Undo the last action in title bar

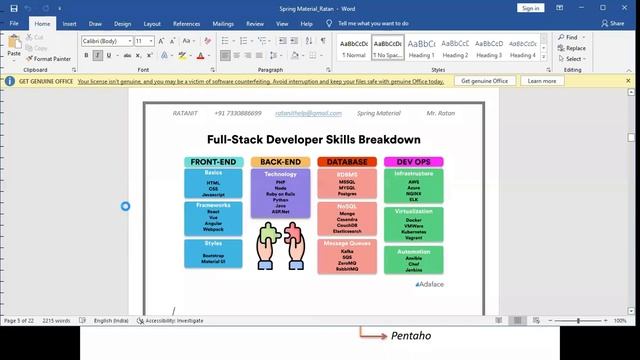[28, 8]
